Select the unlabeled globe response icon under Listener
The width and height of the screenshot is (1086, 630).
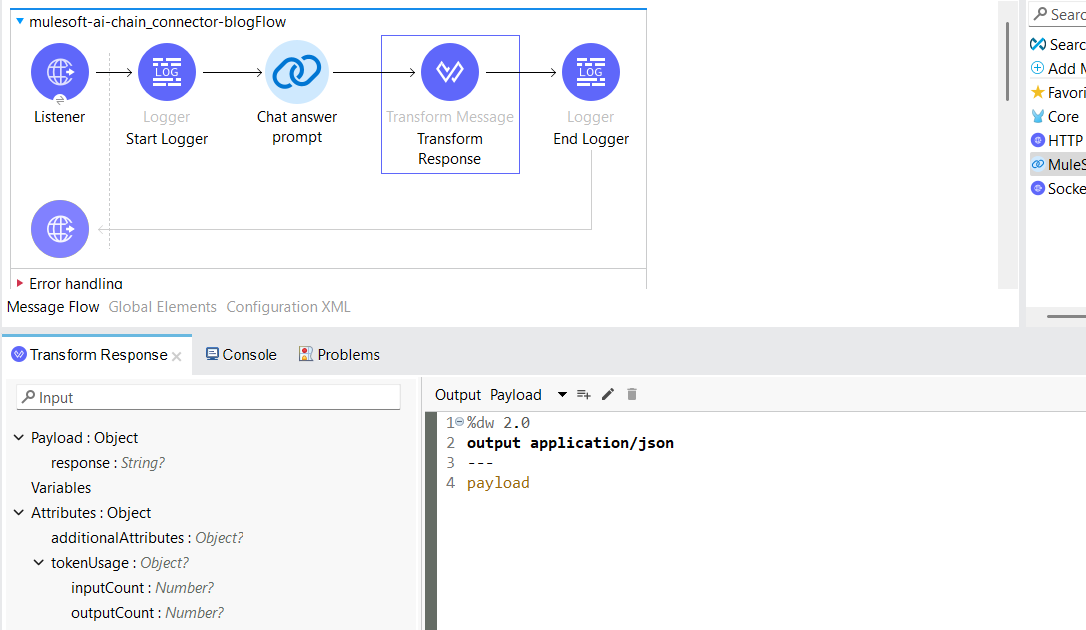click(x=60, y=229)
